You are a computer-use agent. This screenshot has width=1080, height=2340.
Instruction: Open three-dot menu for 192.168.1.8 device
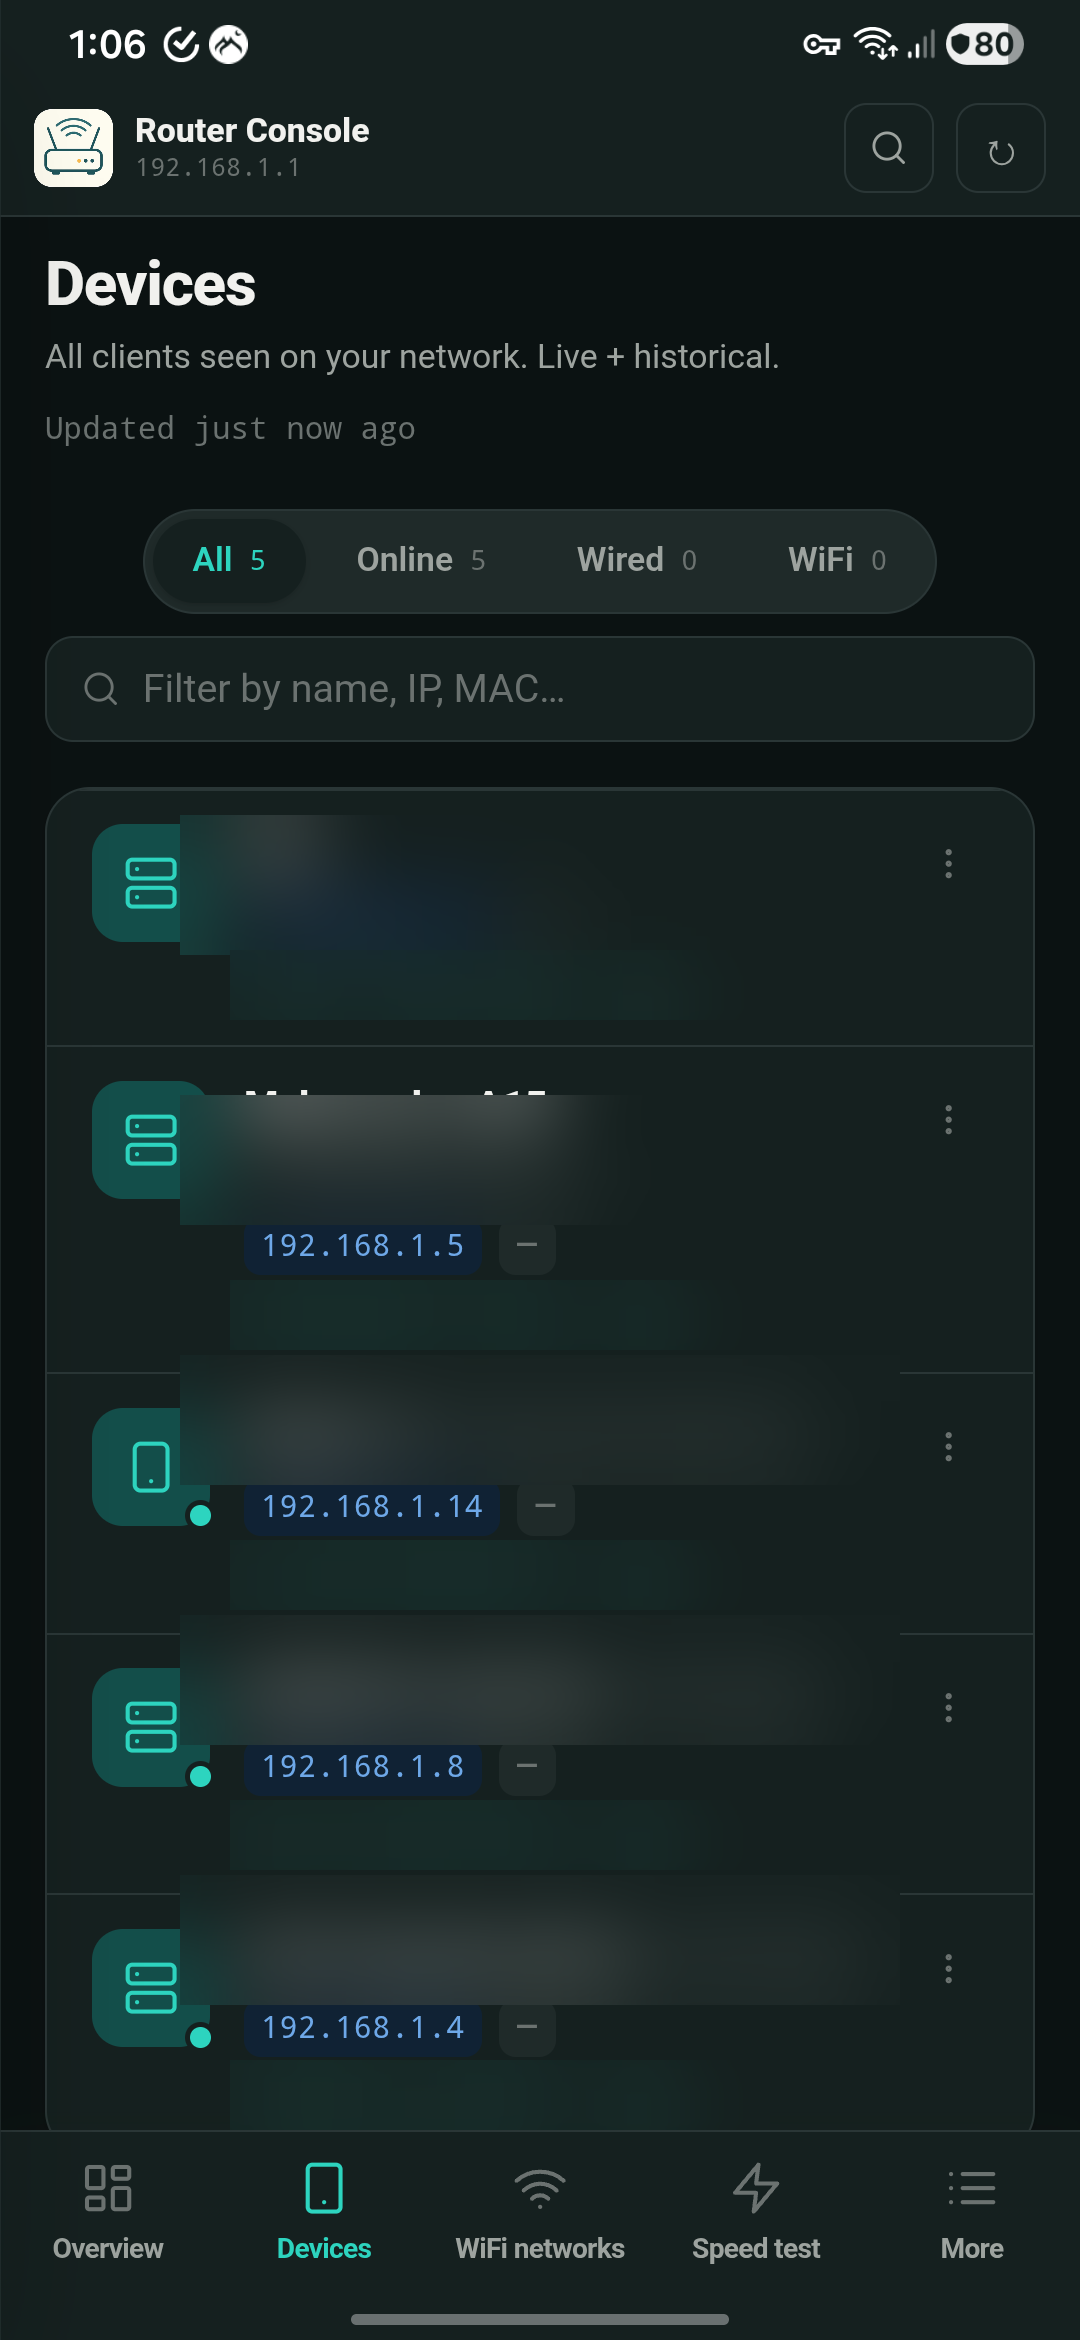click(948, 1708)
